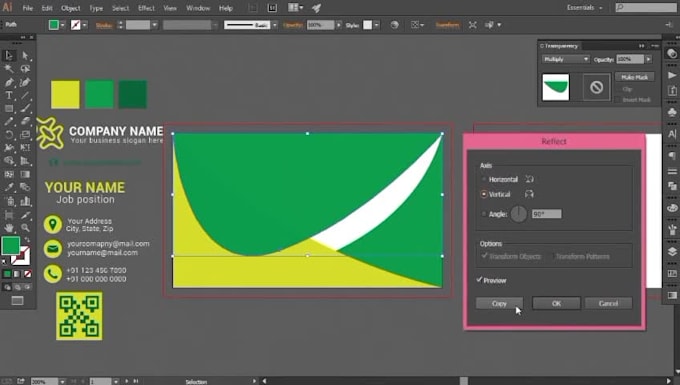Open the File menu

28,8
